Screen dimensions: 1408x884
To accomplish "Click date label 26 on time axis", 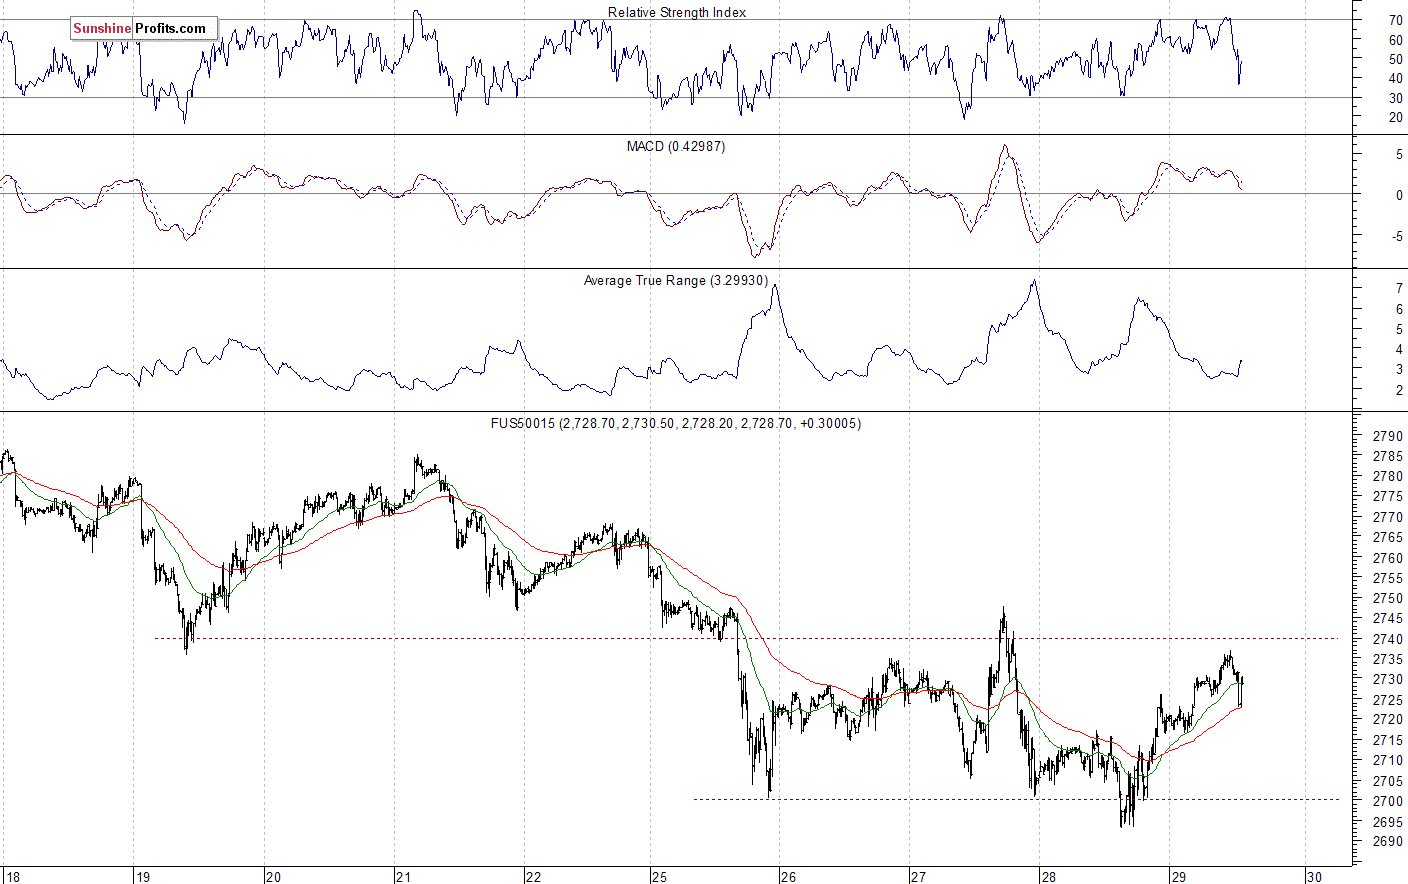I will (789, 877).
